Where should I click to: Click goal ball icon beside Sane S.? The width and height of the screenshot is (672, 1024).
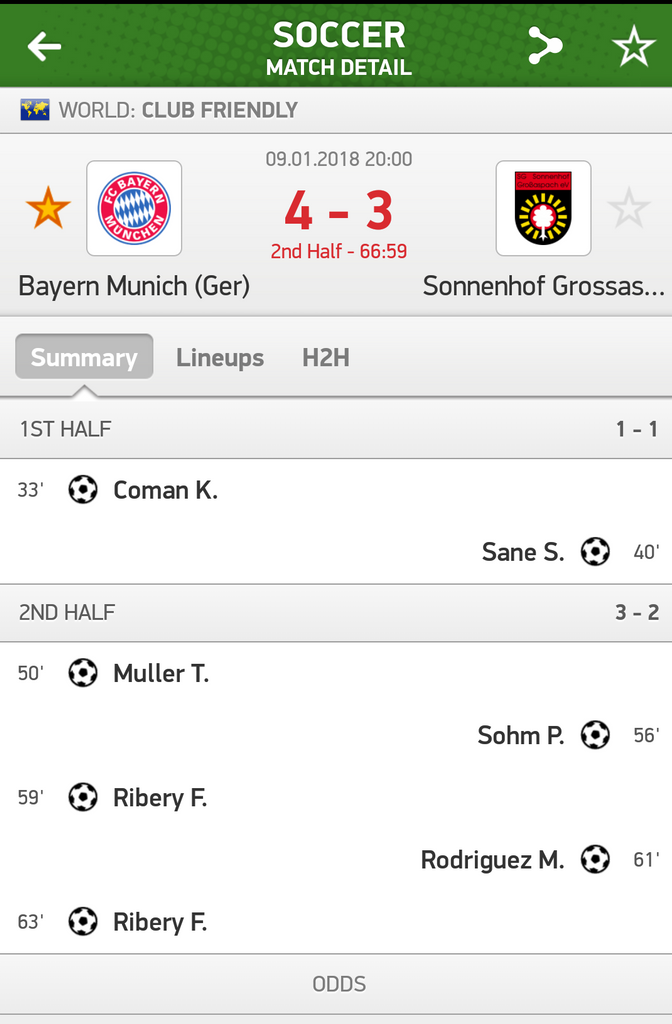pos(595,552)
